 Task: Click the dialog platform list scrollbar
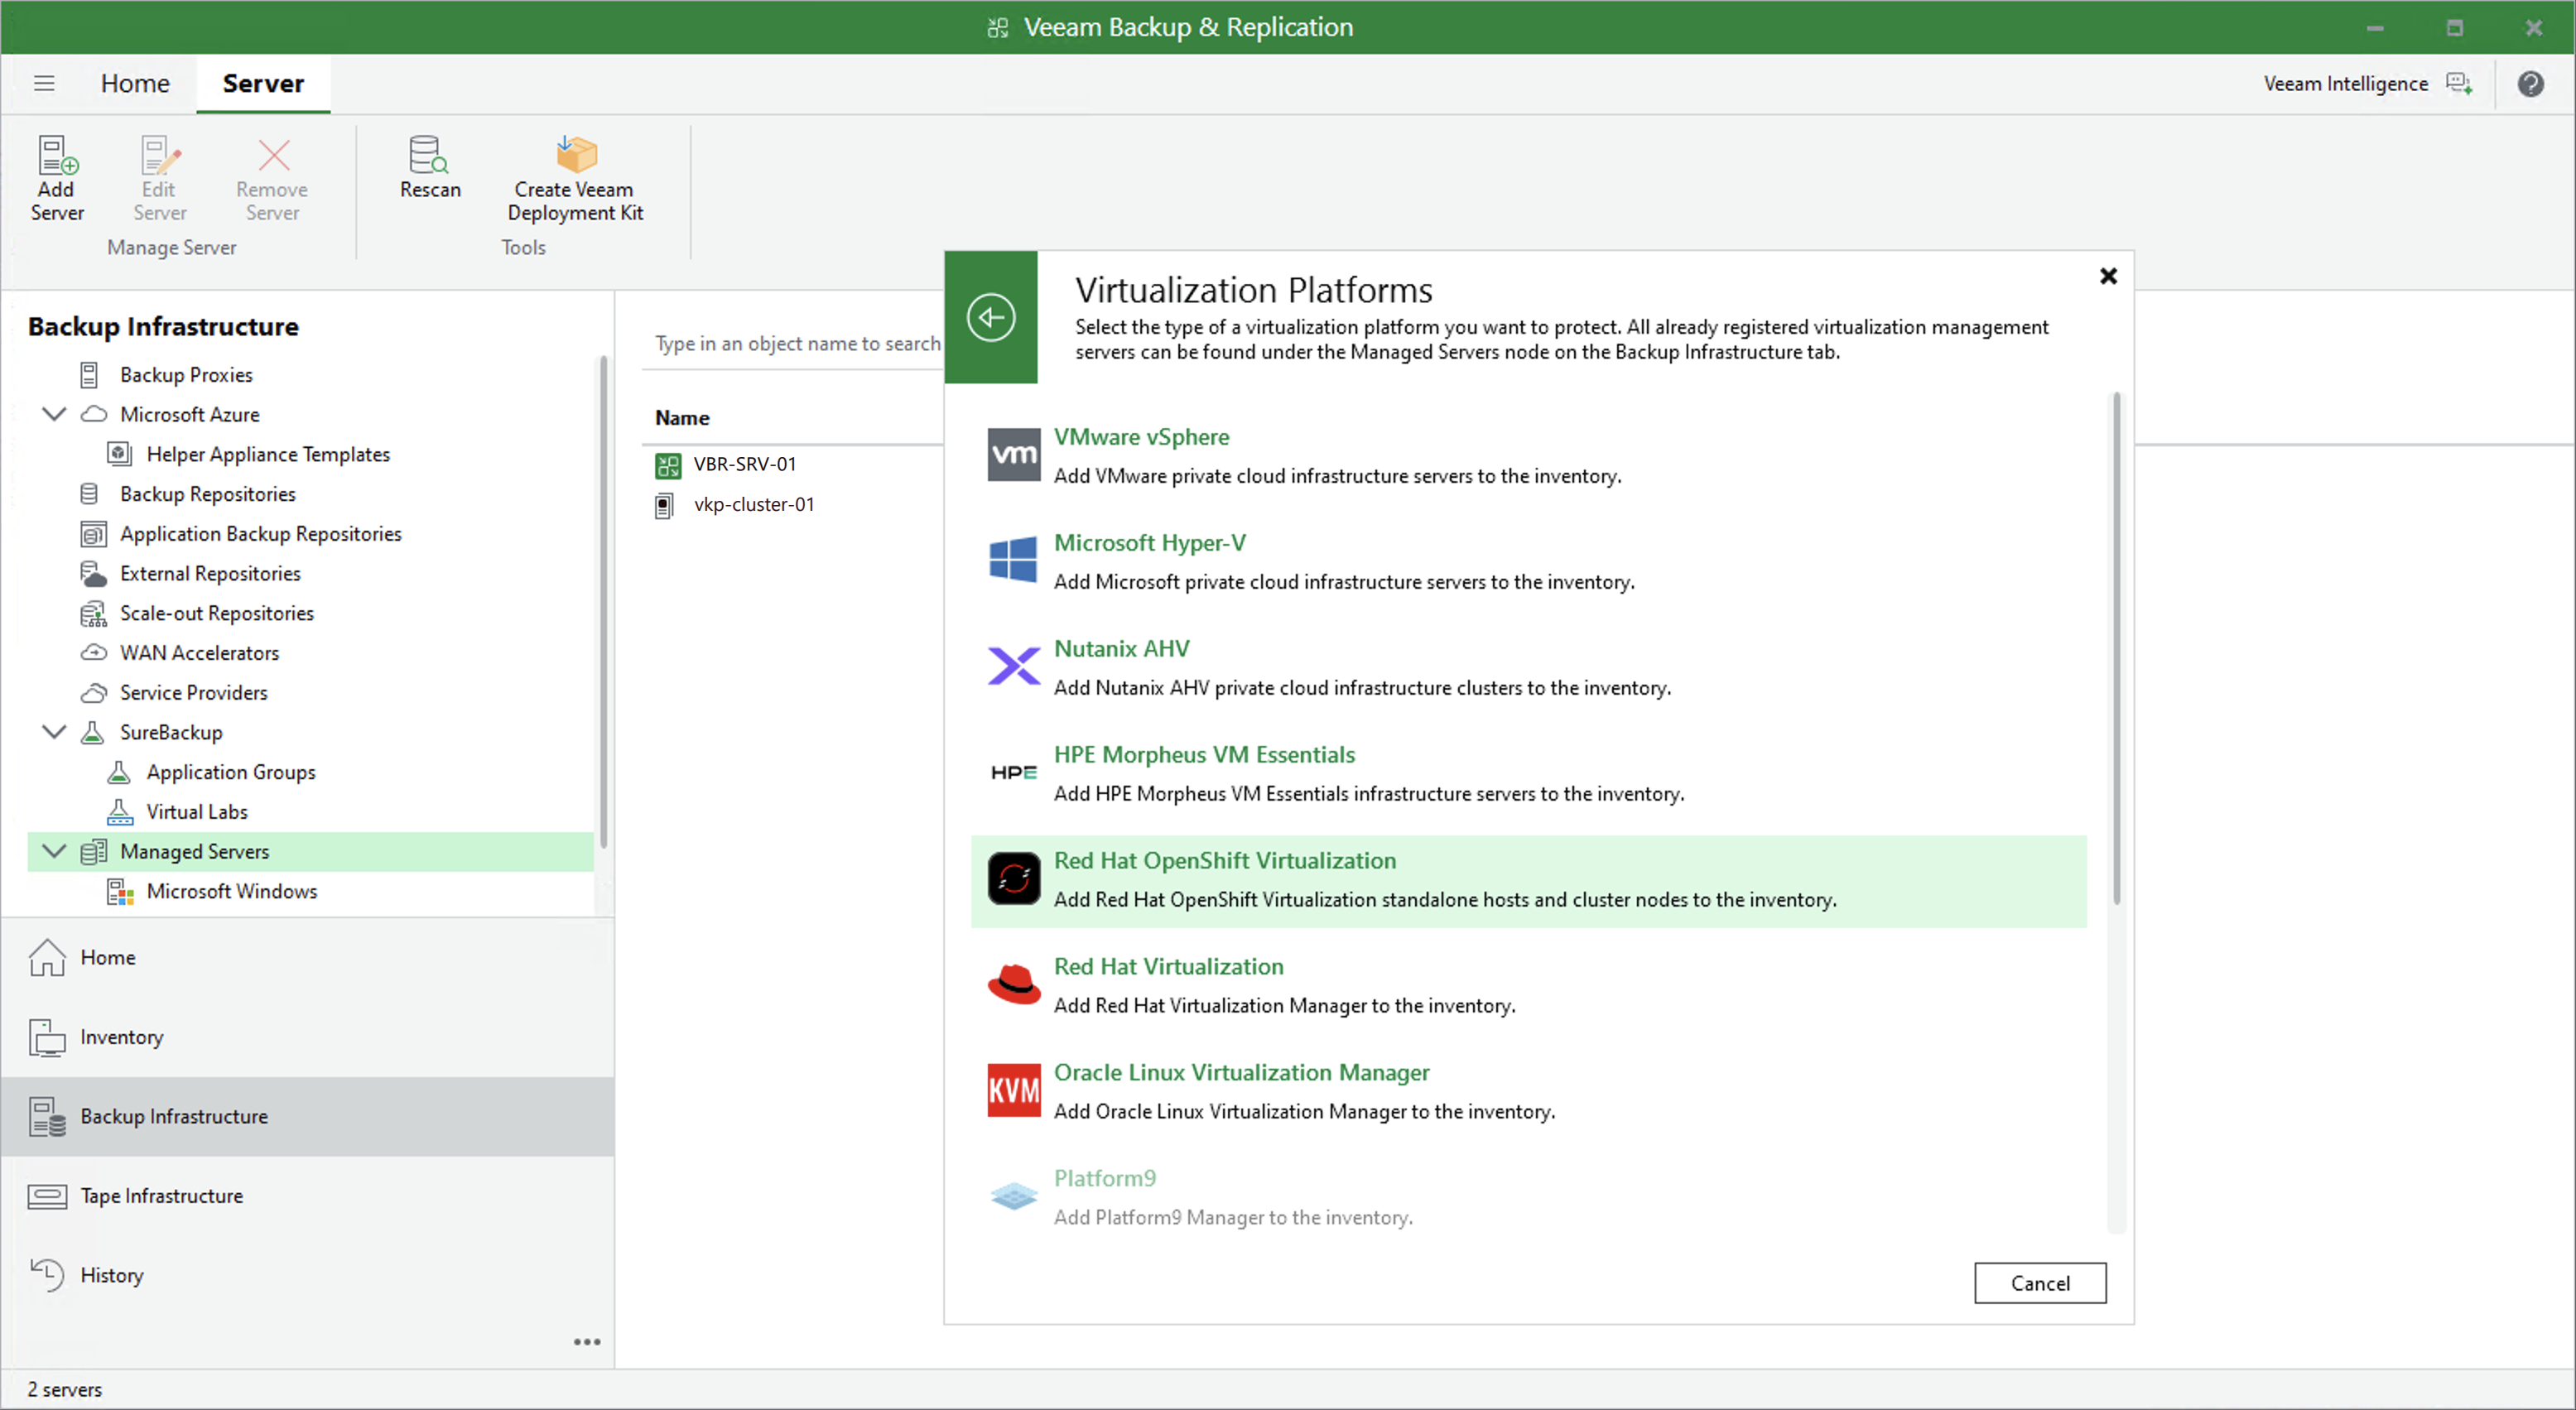[2116, 650]
